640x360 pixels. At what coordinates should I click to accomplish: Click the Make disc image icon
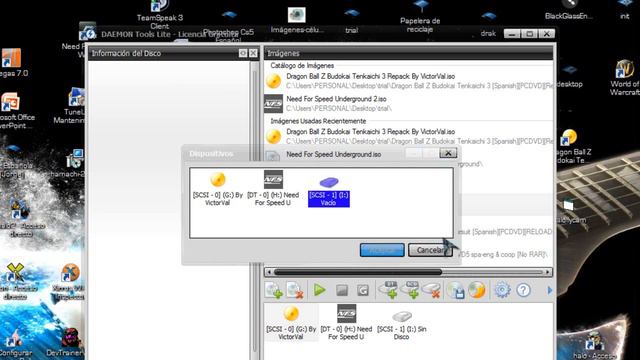coord(456,290)
